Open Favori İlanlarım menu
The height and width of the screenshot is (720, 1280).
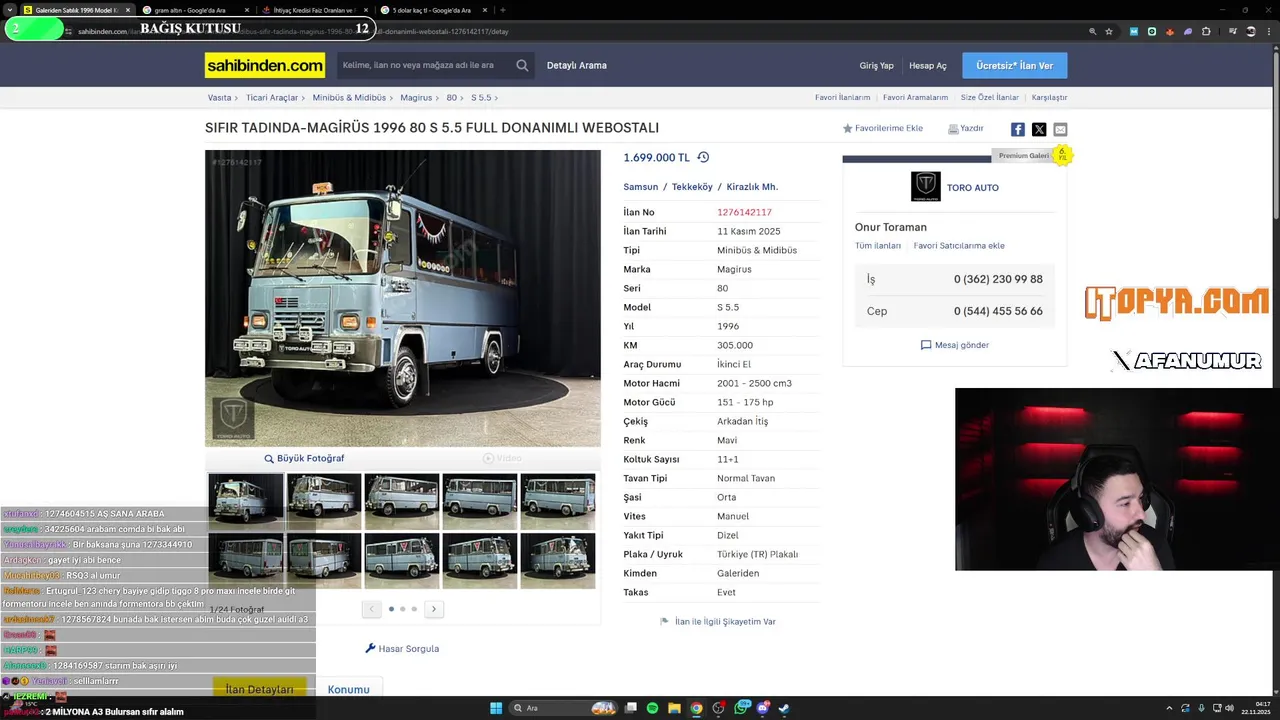pyautogui.click(x=842, y=98)
